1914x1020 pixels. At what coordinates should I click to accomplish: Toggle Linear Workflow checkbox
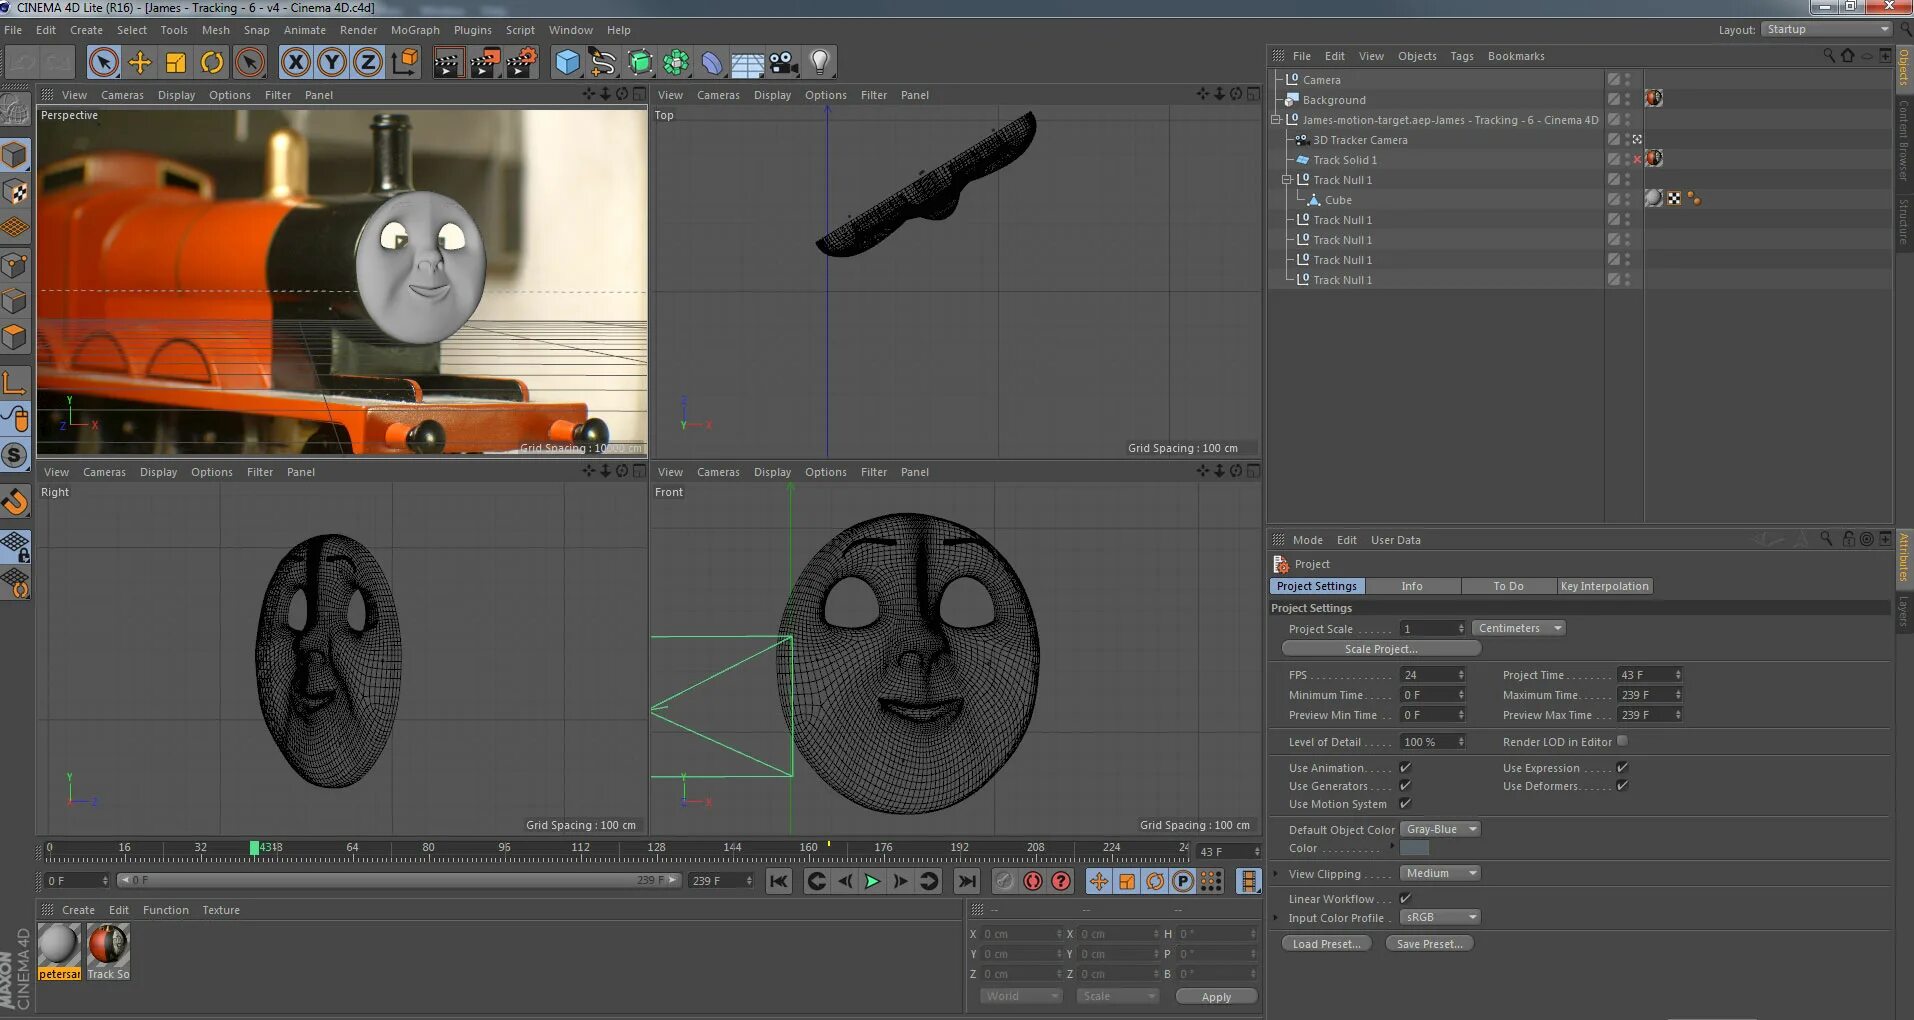click(1405, 898)
